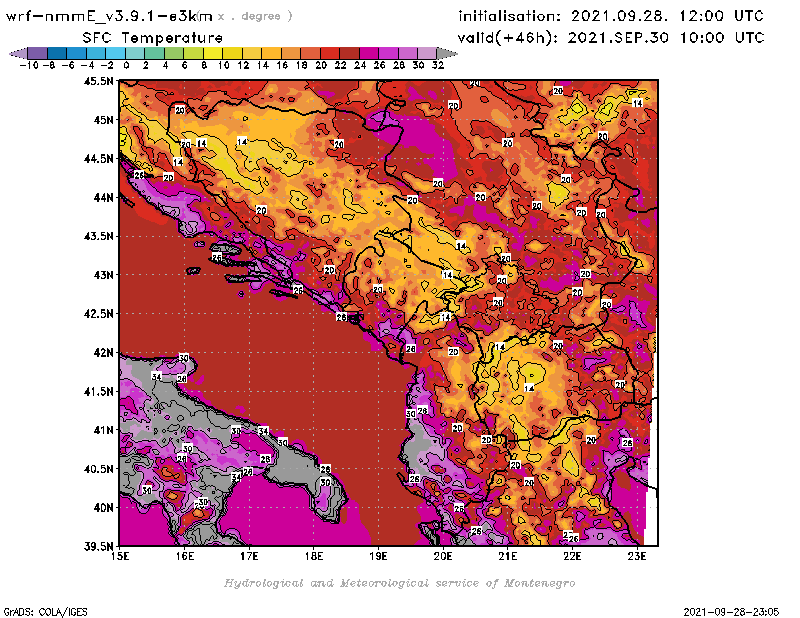Select the gray arrow swatch above 32
Image resolution: width=800 pixels, height=618 pixels.
coord(447,54)
